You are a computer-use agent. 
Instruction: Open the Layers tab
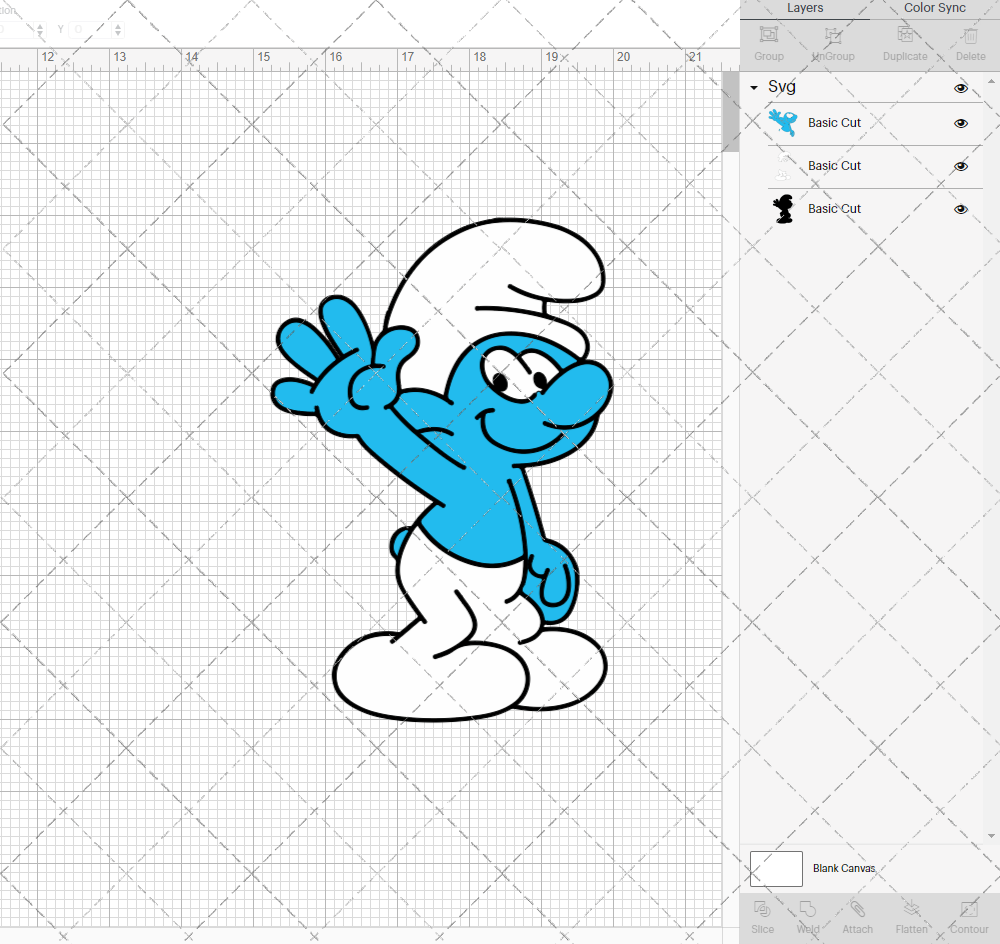pyautogui.click(x=804, y=8)
